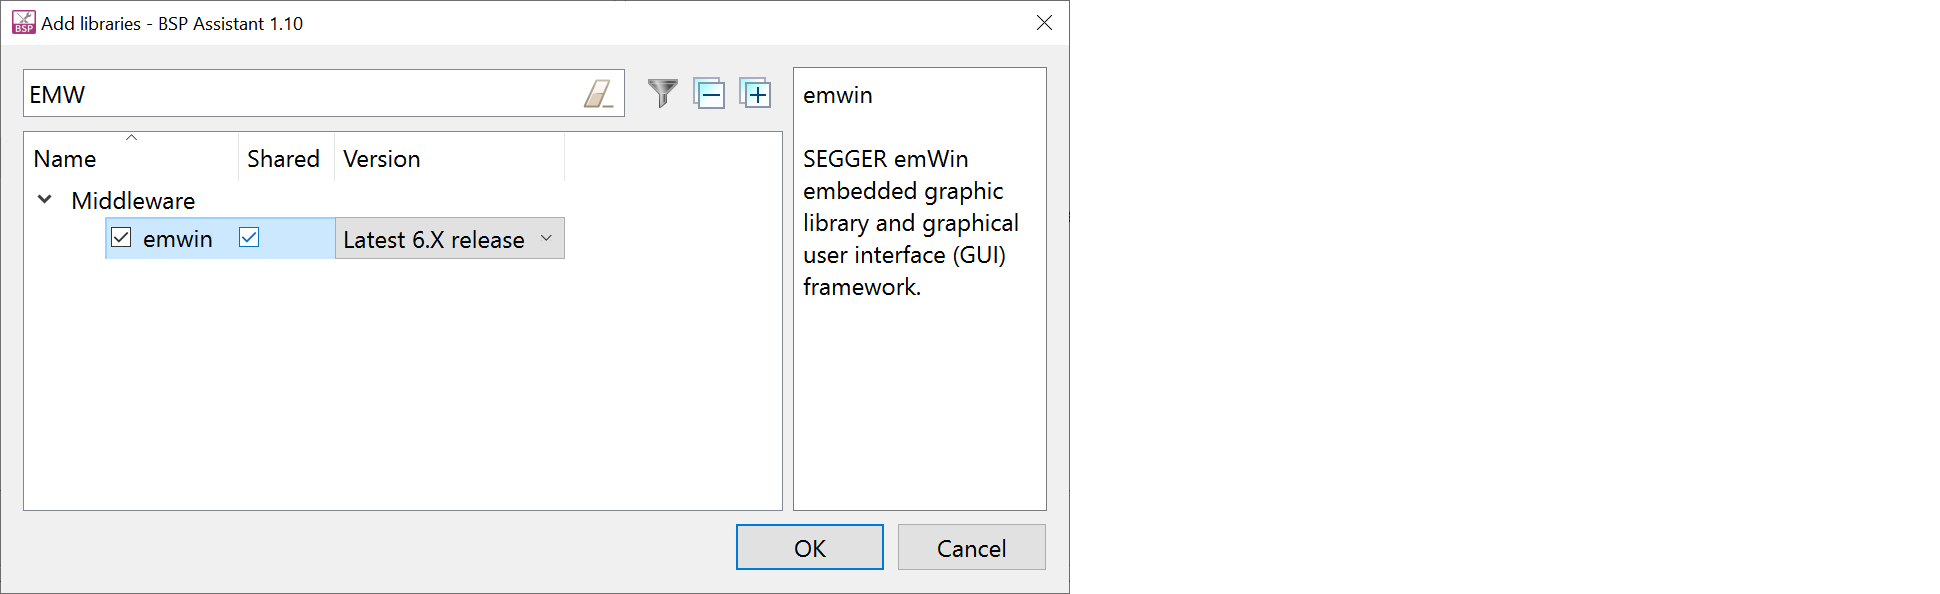Click the BSP Assistant title bar icon
1940x594 pixels.
tap(22, 22)
